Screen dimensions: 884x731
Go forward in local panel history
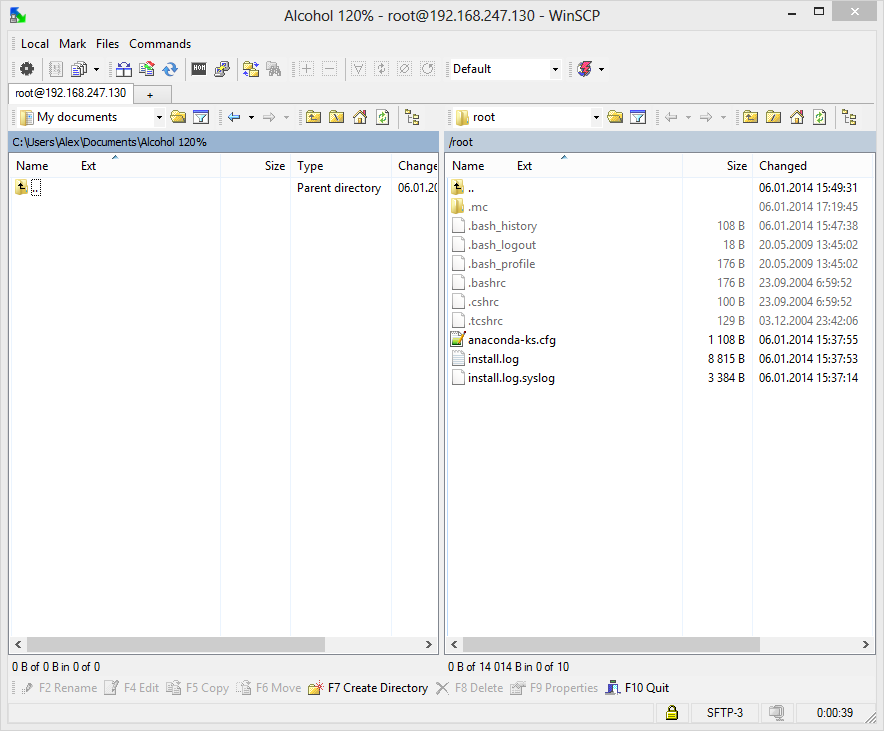tap(269, 117)
